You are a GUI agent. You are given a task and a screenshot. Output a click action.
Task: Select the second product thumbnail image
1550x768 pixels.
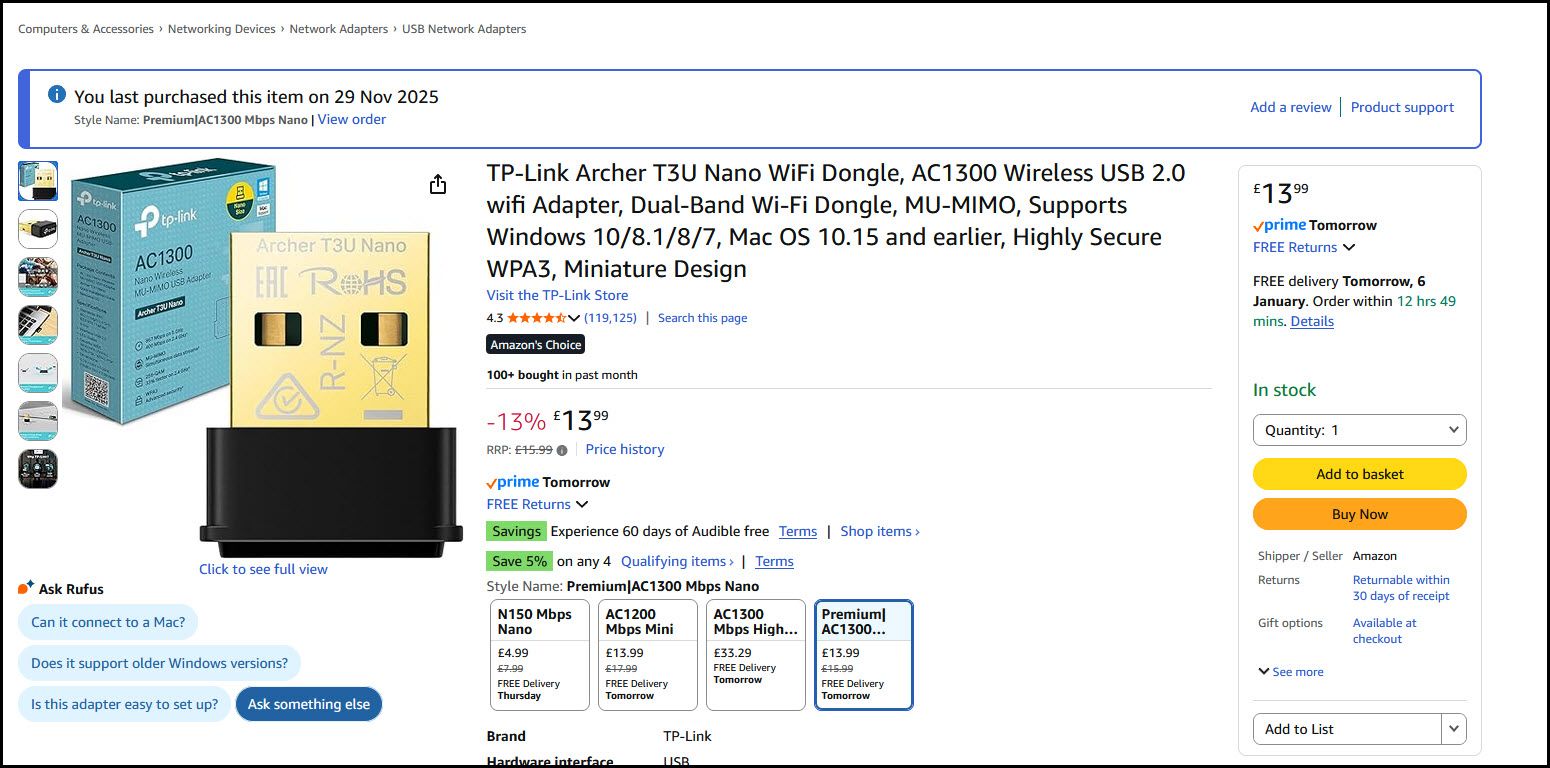point(38,229)
